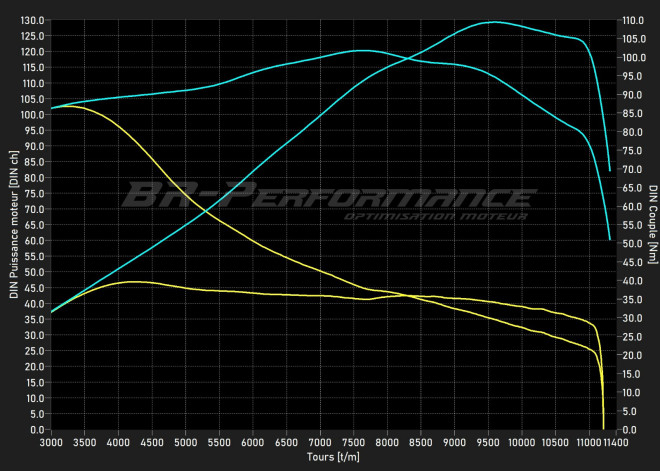Click the cyan power curve peak near 9500 rpm
Screen dimensions: 660x471
click(x=492, y=22)
